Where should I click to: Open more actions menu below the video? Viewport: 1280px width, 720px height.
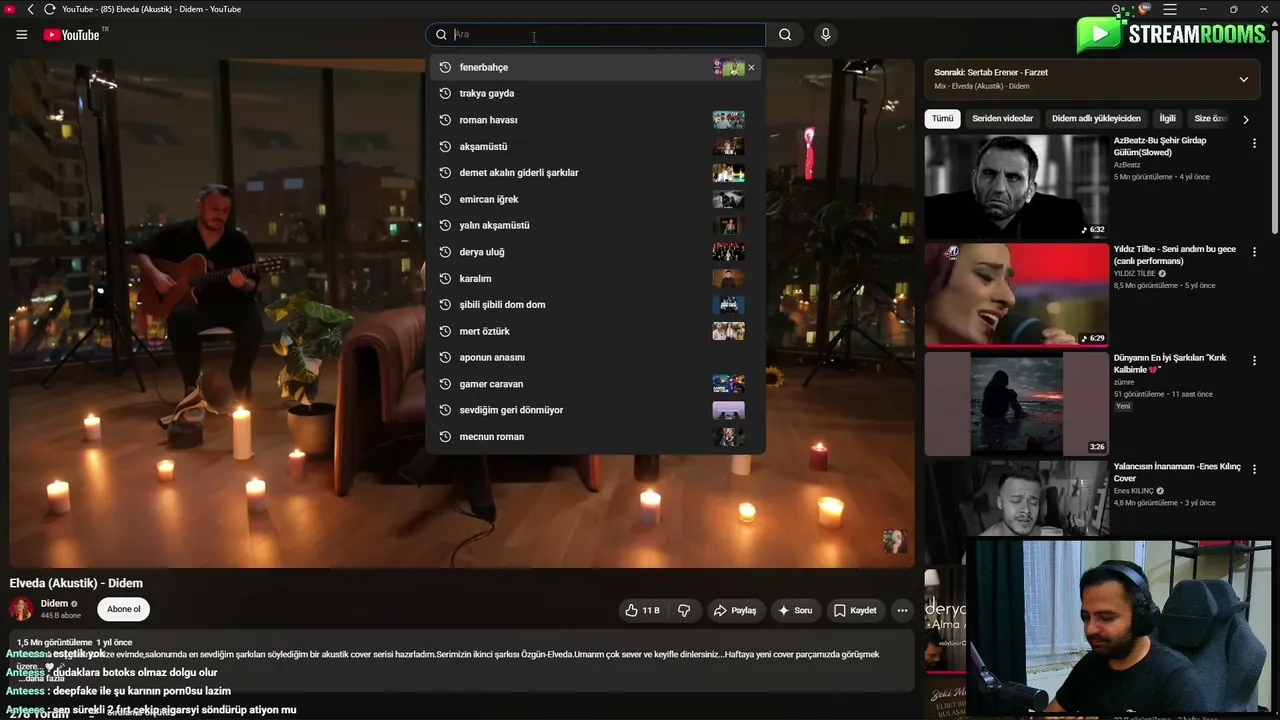902,610
